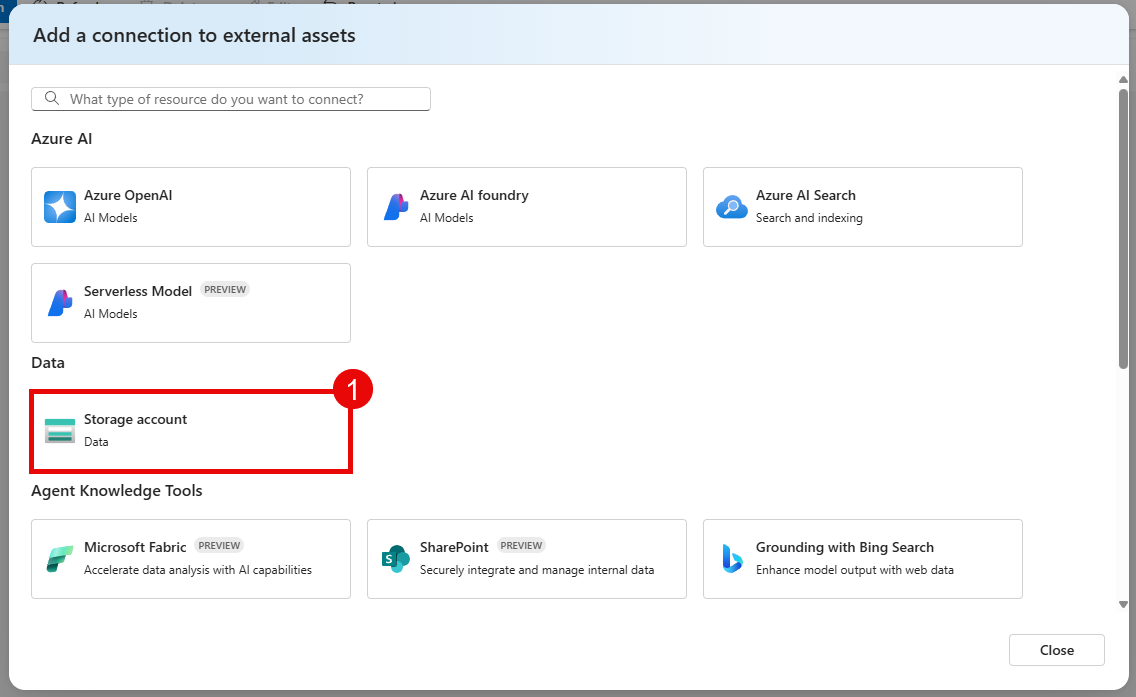
Task: Click the Serverless Model icon
Action: [59, 302]
